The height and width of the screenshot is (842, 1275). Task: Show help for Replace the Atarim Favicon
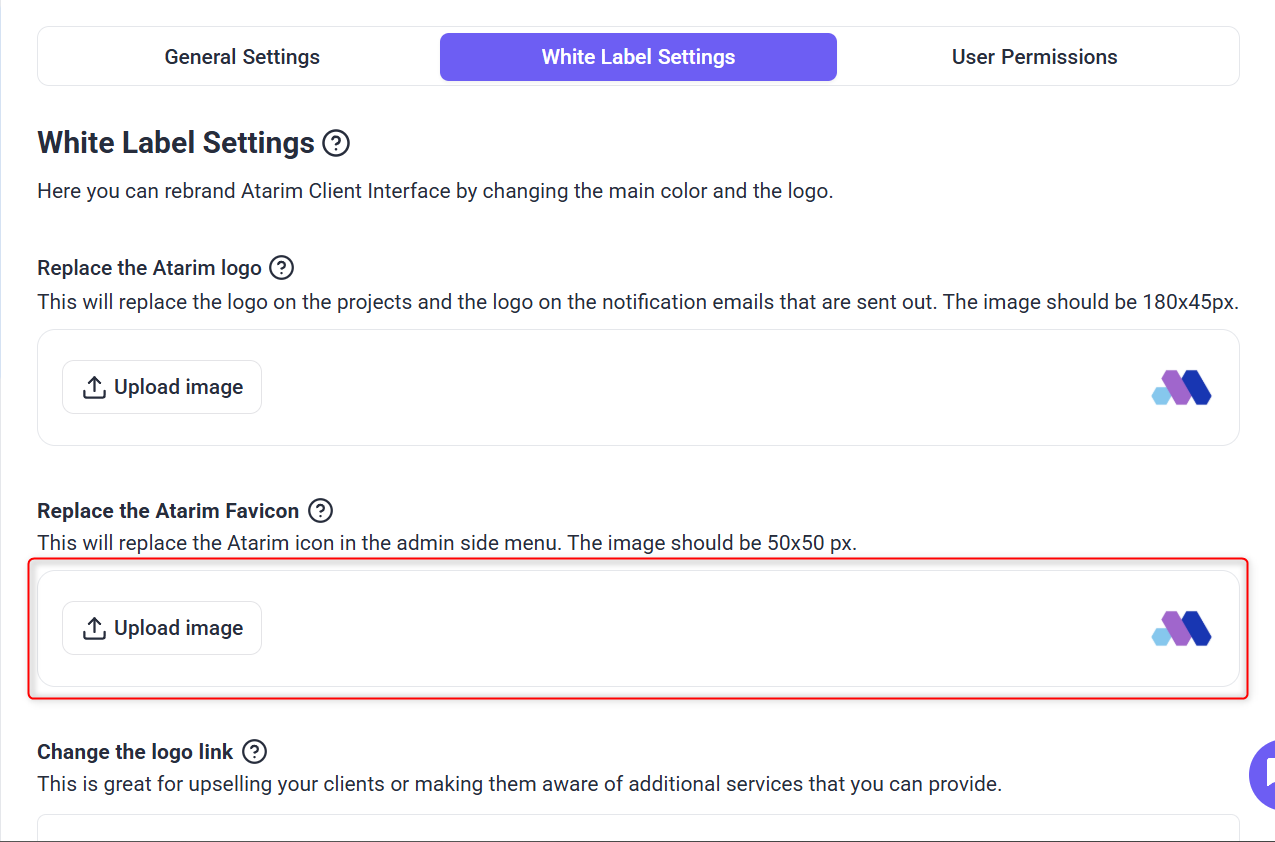320,511
